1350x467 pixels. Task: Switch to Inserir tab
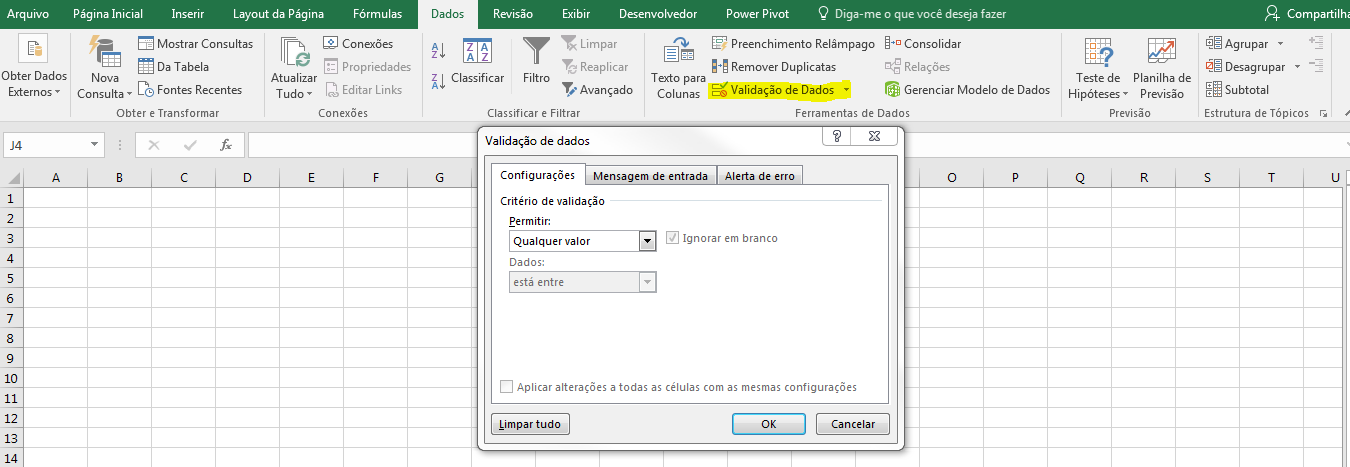(x=188, y=14)
